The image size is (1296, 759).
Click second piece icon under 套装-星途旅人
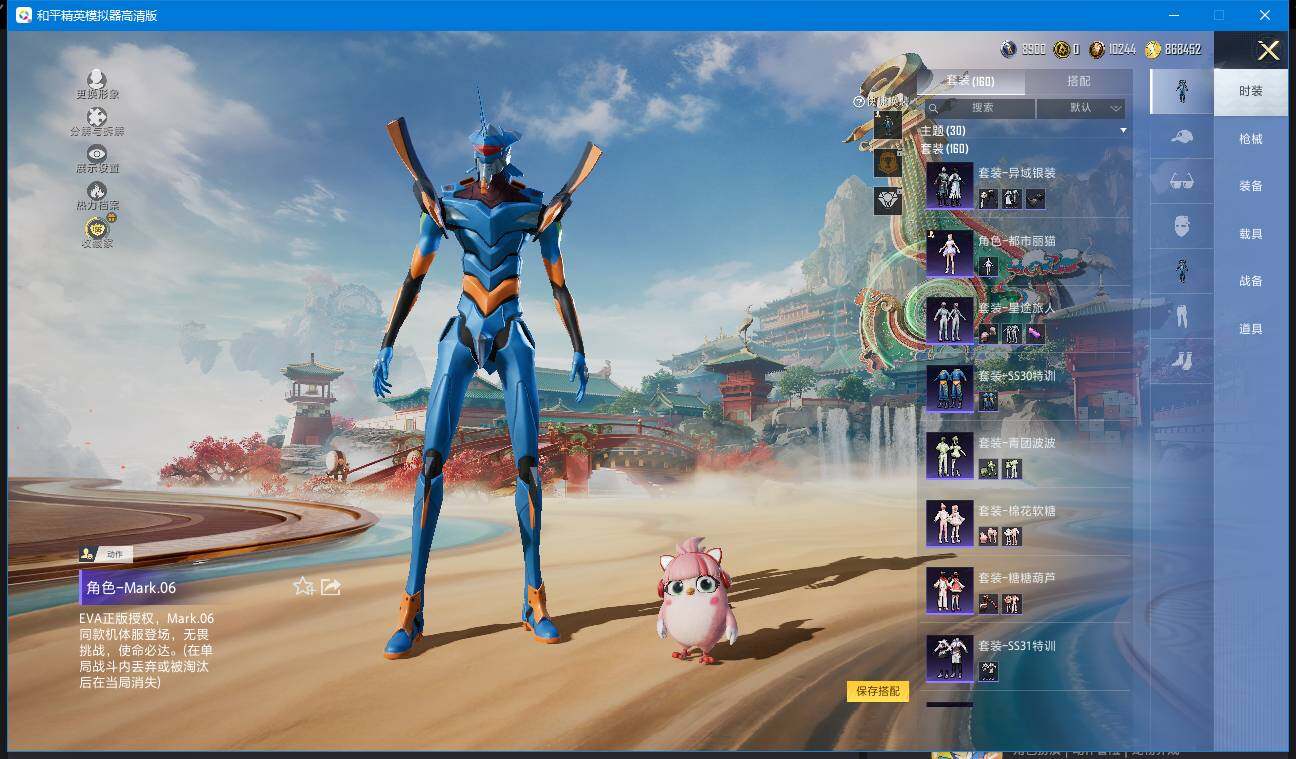(x=1012, y=334)
